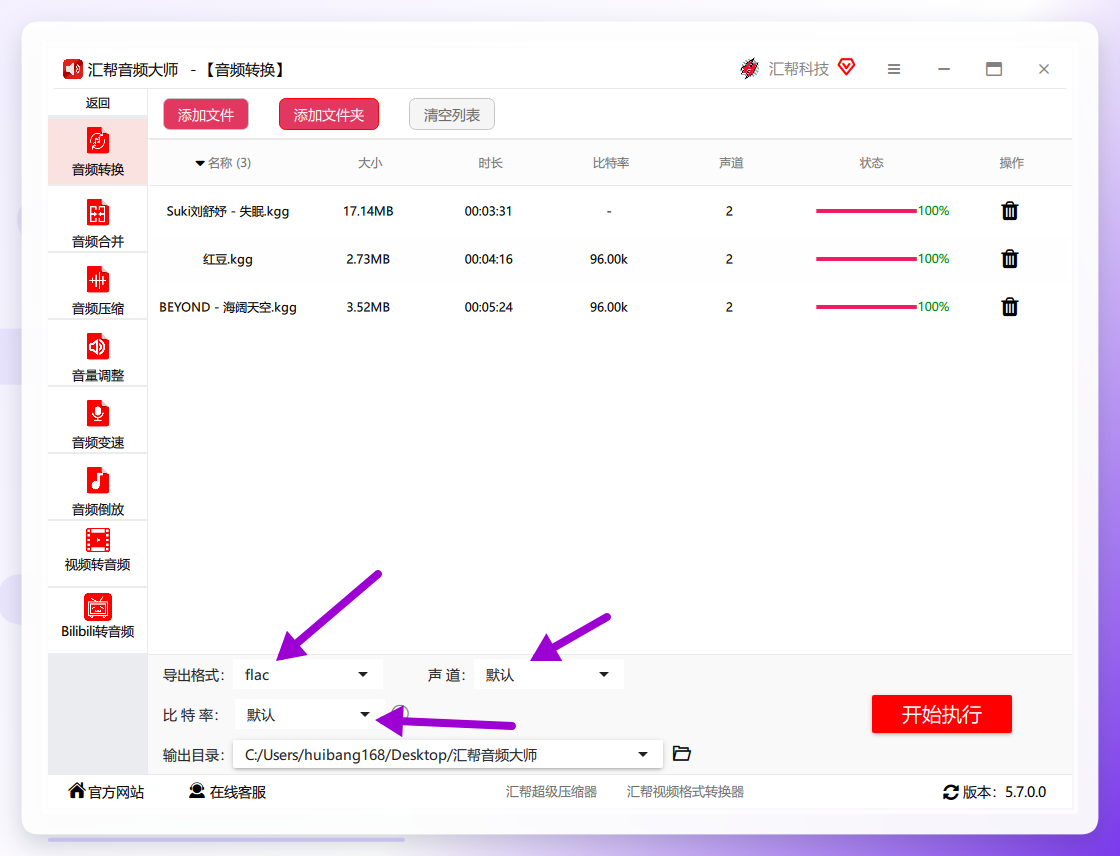Image resolution: width=1120 pixels, height=856 pixels.
Task: Open the 导出格式 flac dropdown
Action: tap(308, 675)
